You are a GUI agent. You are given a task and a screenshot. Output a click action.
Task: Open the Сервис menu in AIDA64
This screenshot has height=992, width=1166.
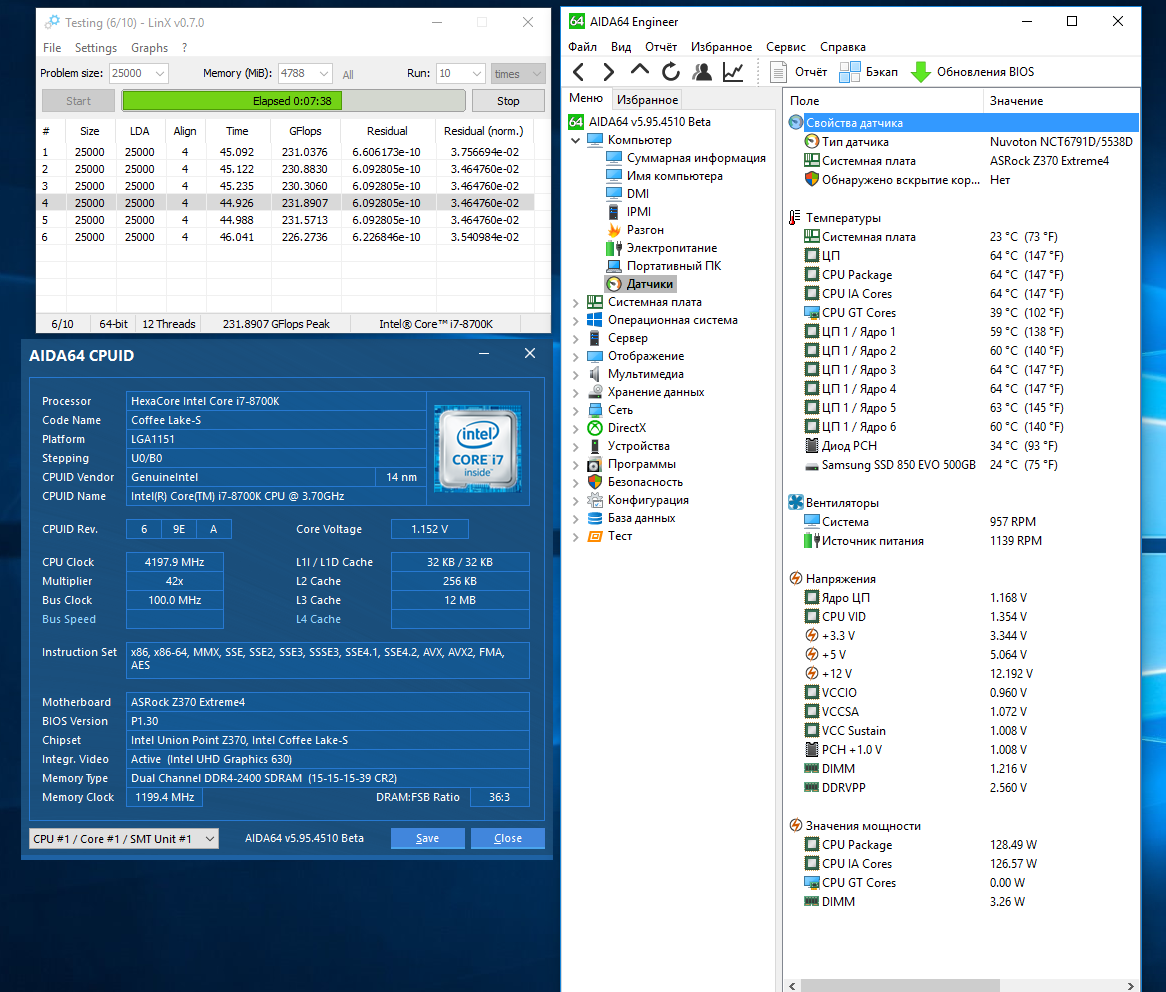(786, 47)
